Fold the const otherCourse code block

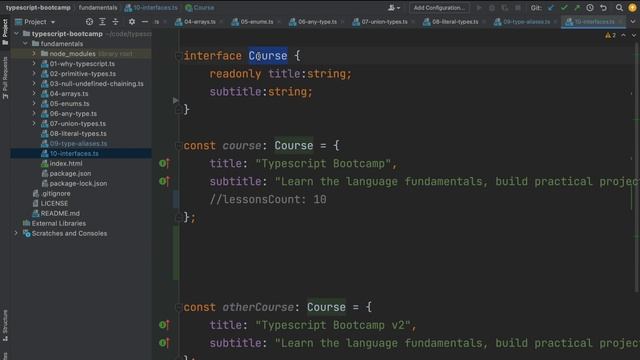(178, 307)
